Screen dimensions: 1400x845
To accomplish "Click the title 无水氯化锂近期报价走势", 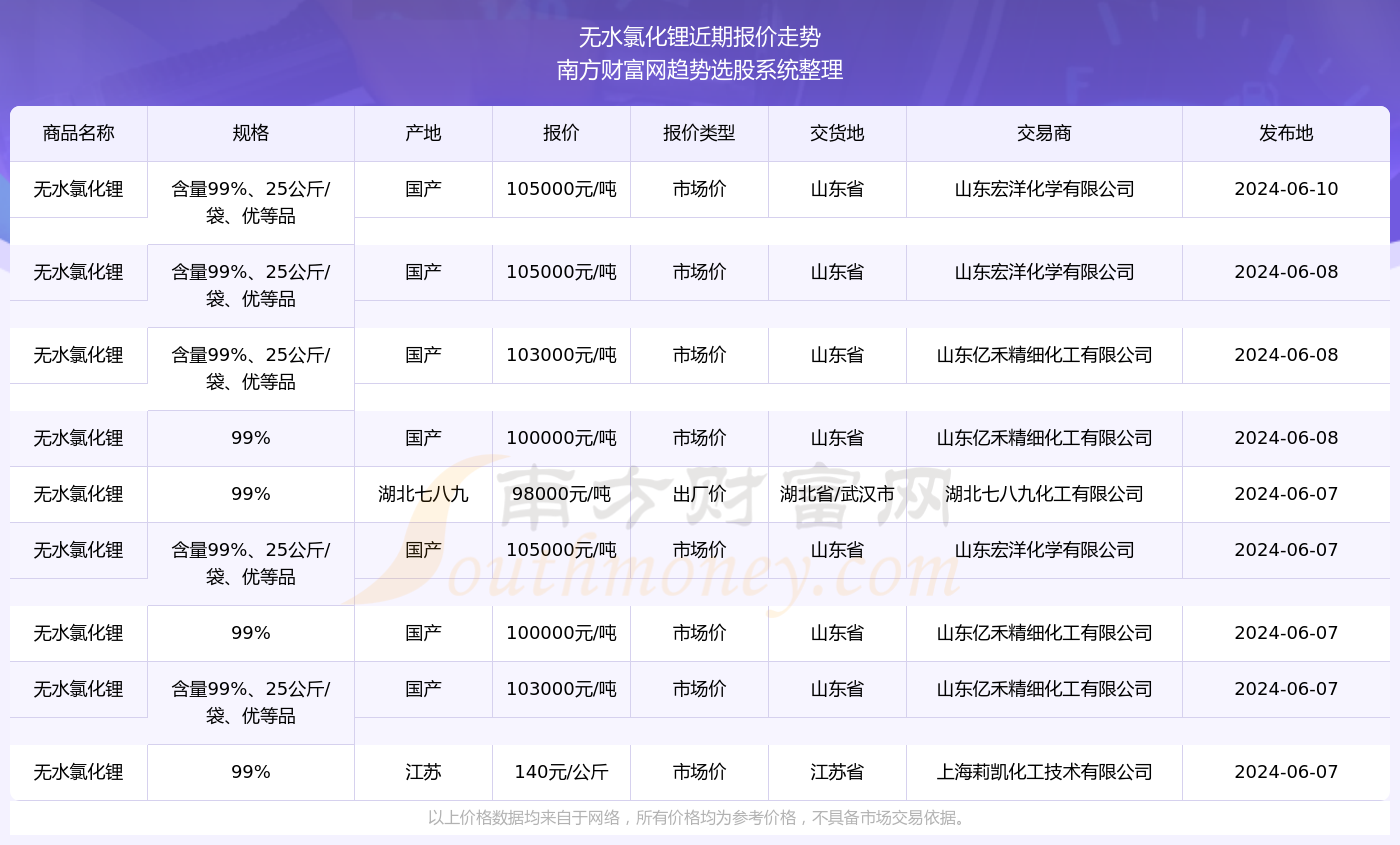I will pyautogui.click(x=700, y=38).
